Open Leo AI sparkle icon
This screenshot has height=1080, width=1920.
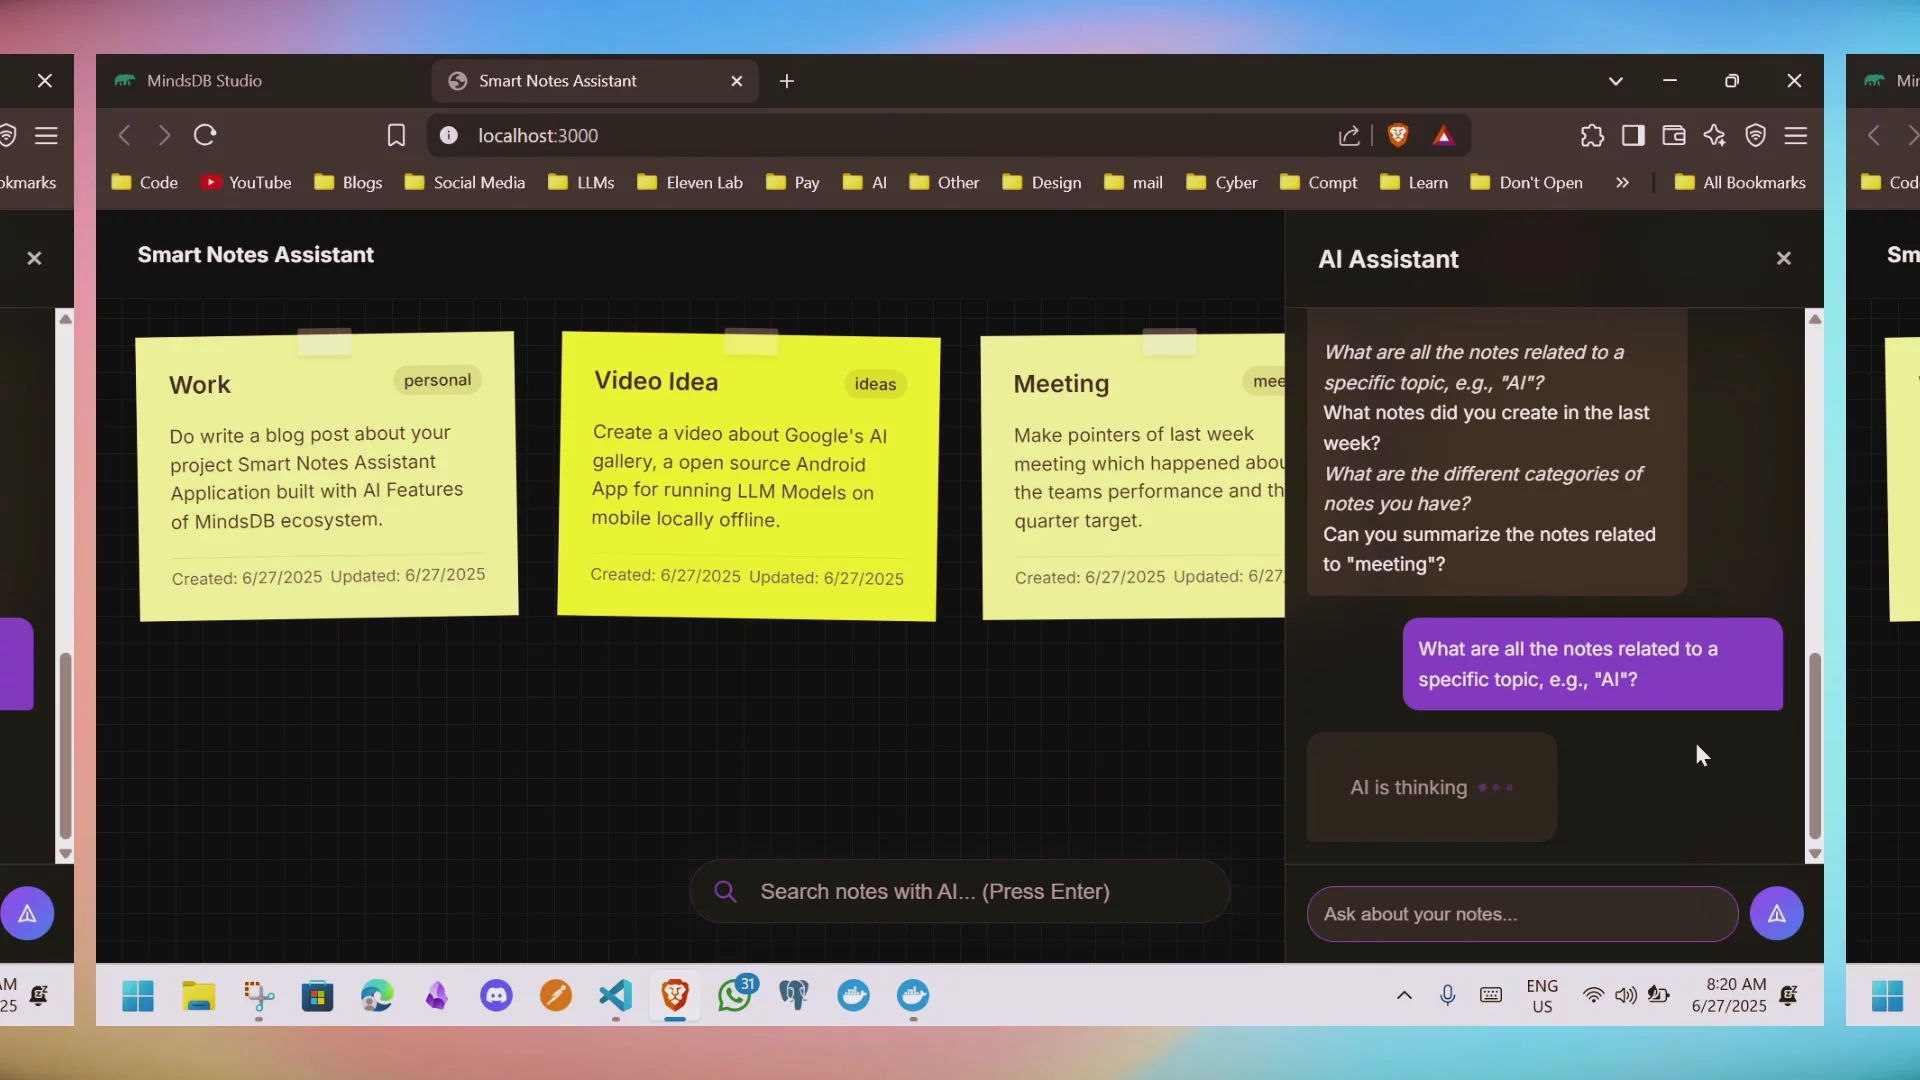click(x=1715, y=135)
